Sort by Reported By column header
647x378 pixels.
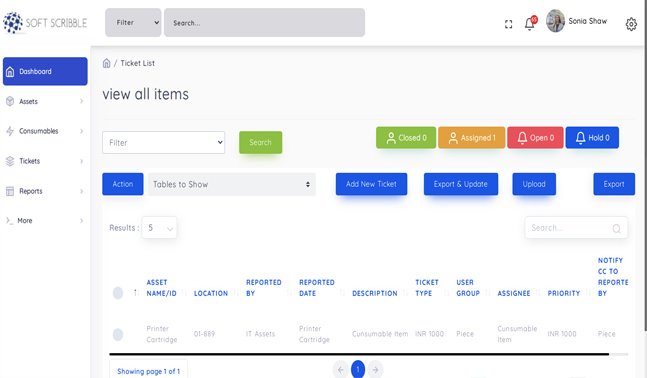(x=264, y=288)
